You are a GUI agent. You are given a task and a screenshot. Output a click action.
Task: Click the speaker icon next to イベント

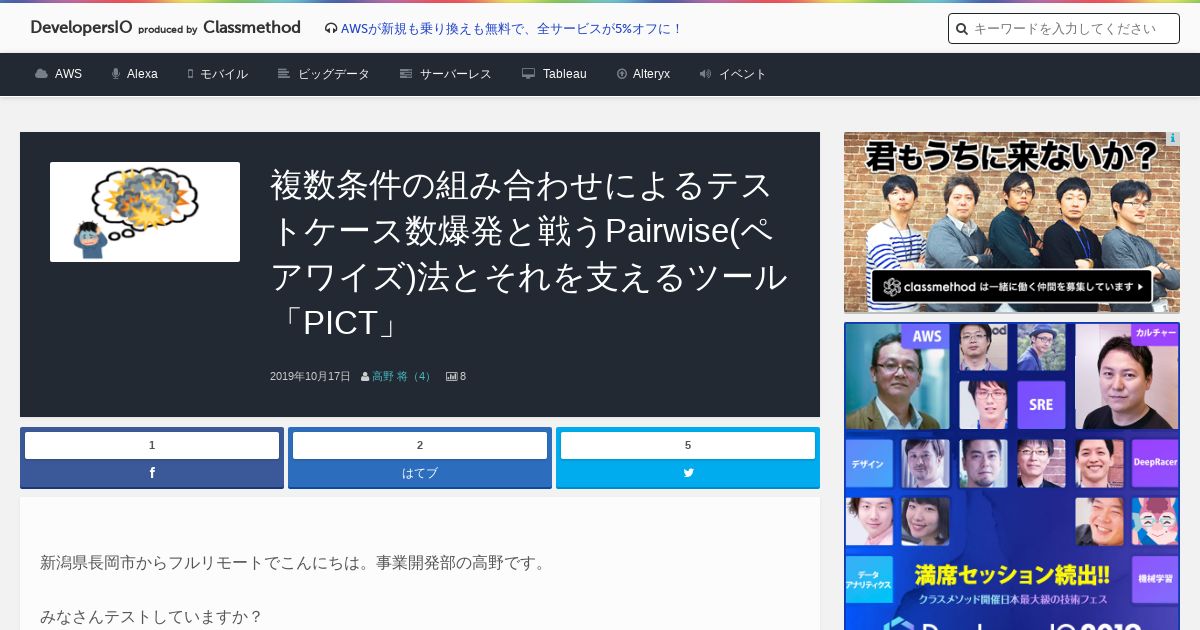(x=705, y=74)
